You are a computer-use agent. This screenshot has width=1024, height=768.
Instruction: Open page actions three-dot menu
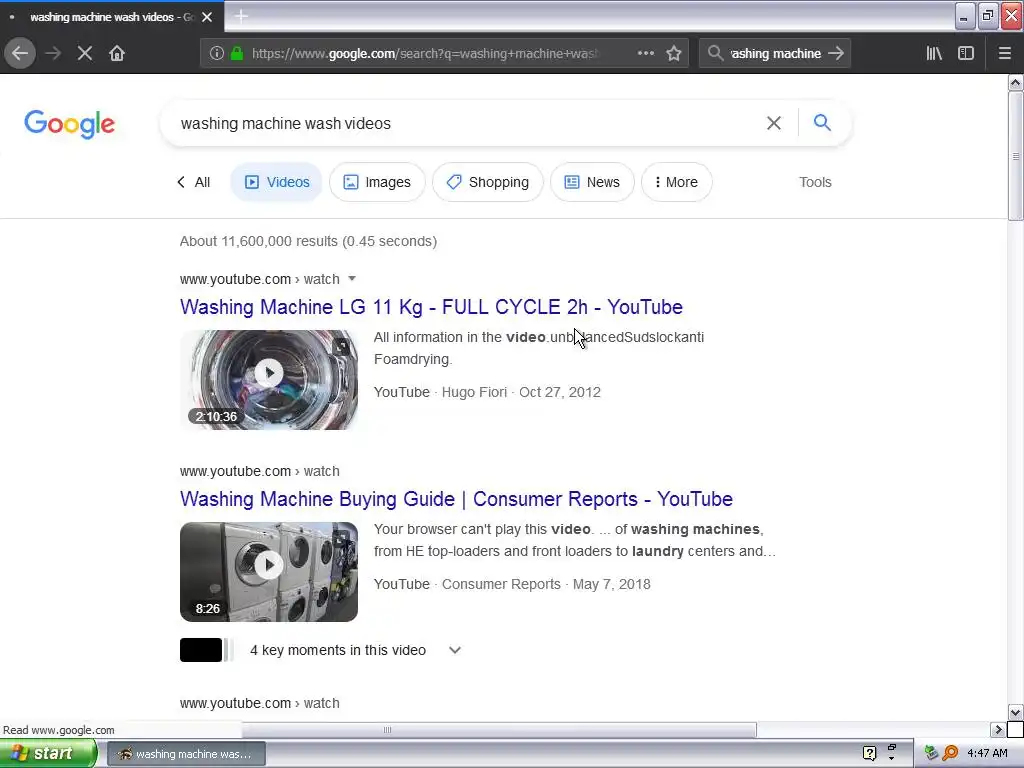coord(646,53)
